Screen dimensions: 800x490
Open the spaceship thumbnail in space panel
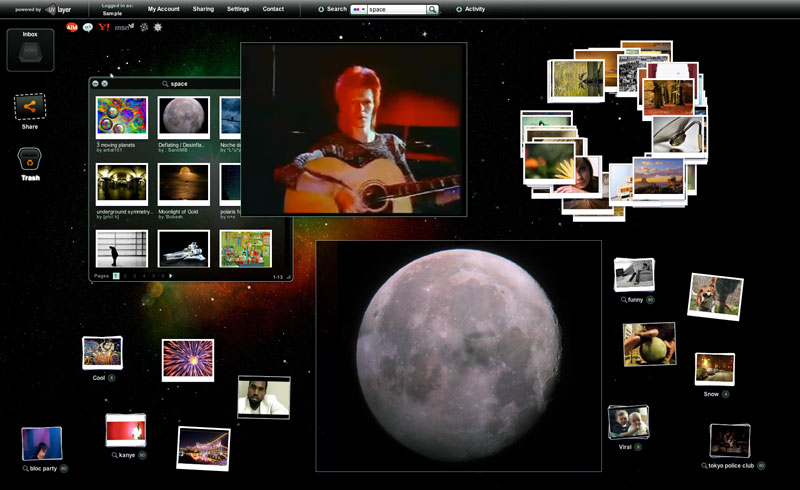(184, 249)
